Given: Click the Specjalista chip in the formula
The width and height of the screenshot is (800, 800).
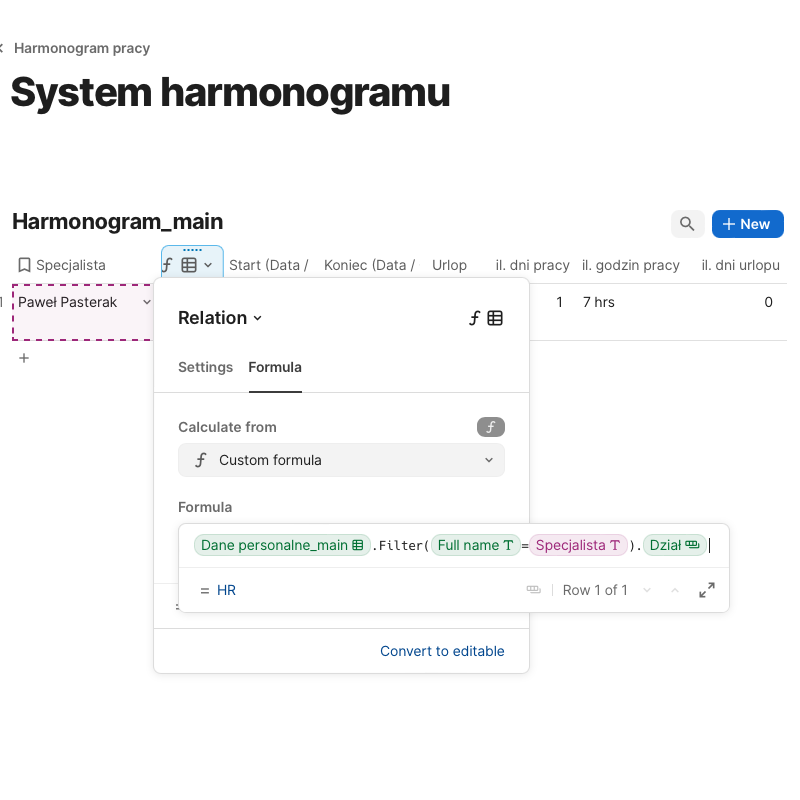Looking at the screenshot, I should pyautogui.click(x=577, y=545).
